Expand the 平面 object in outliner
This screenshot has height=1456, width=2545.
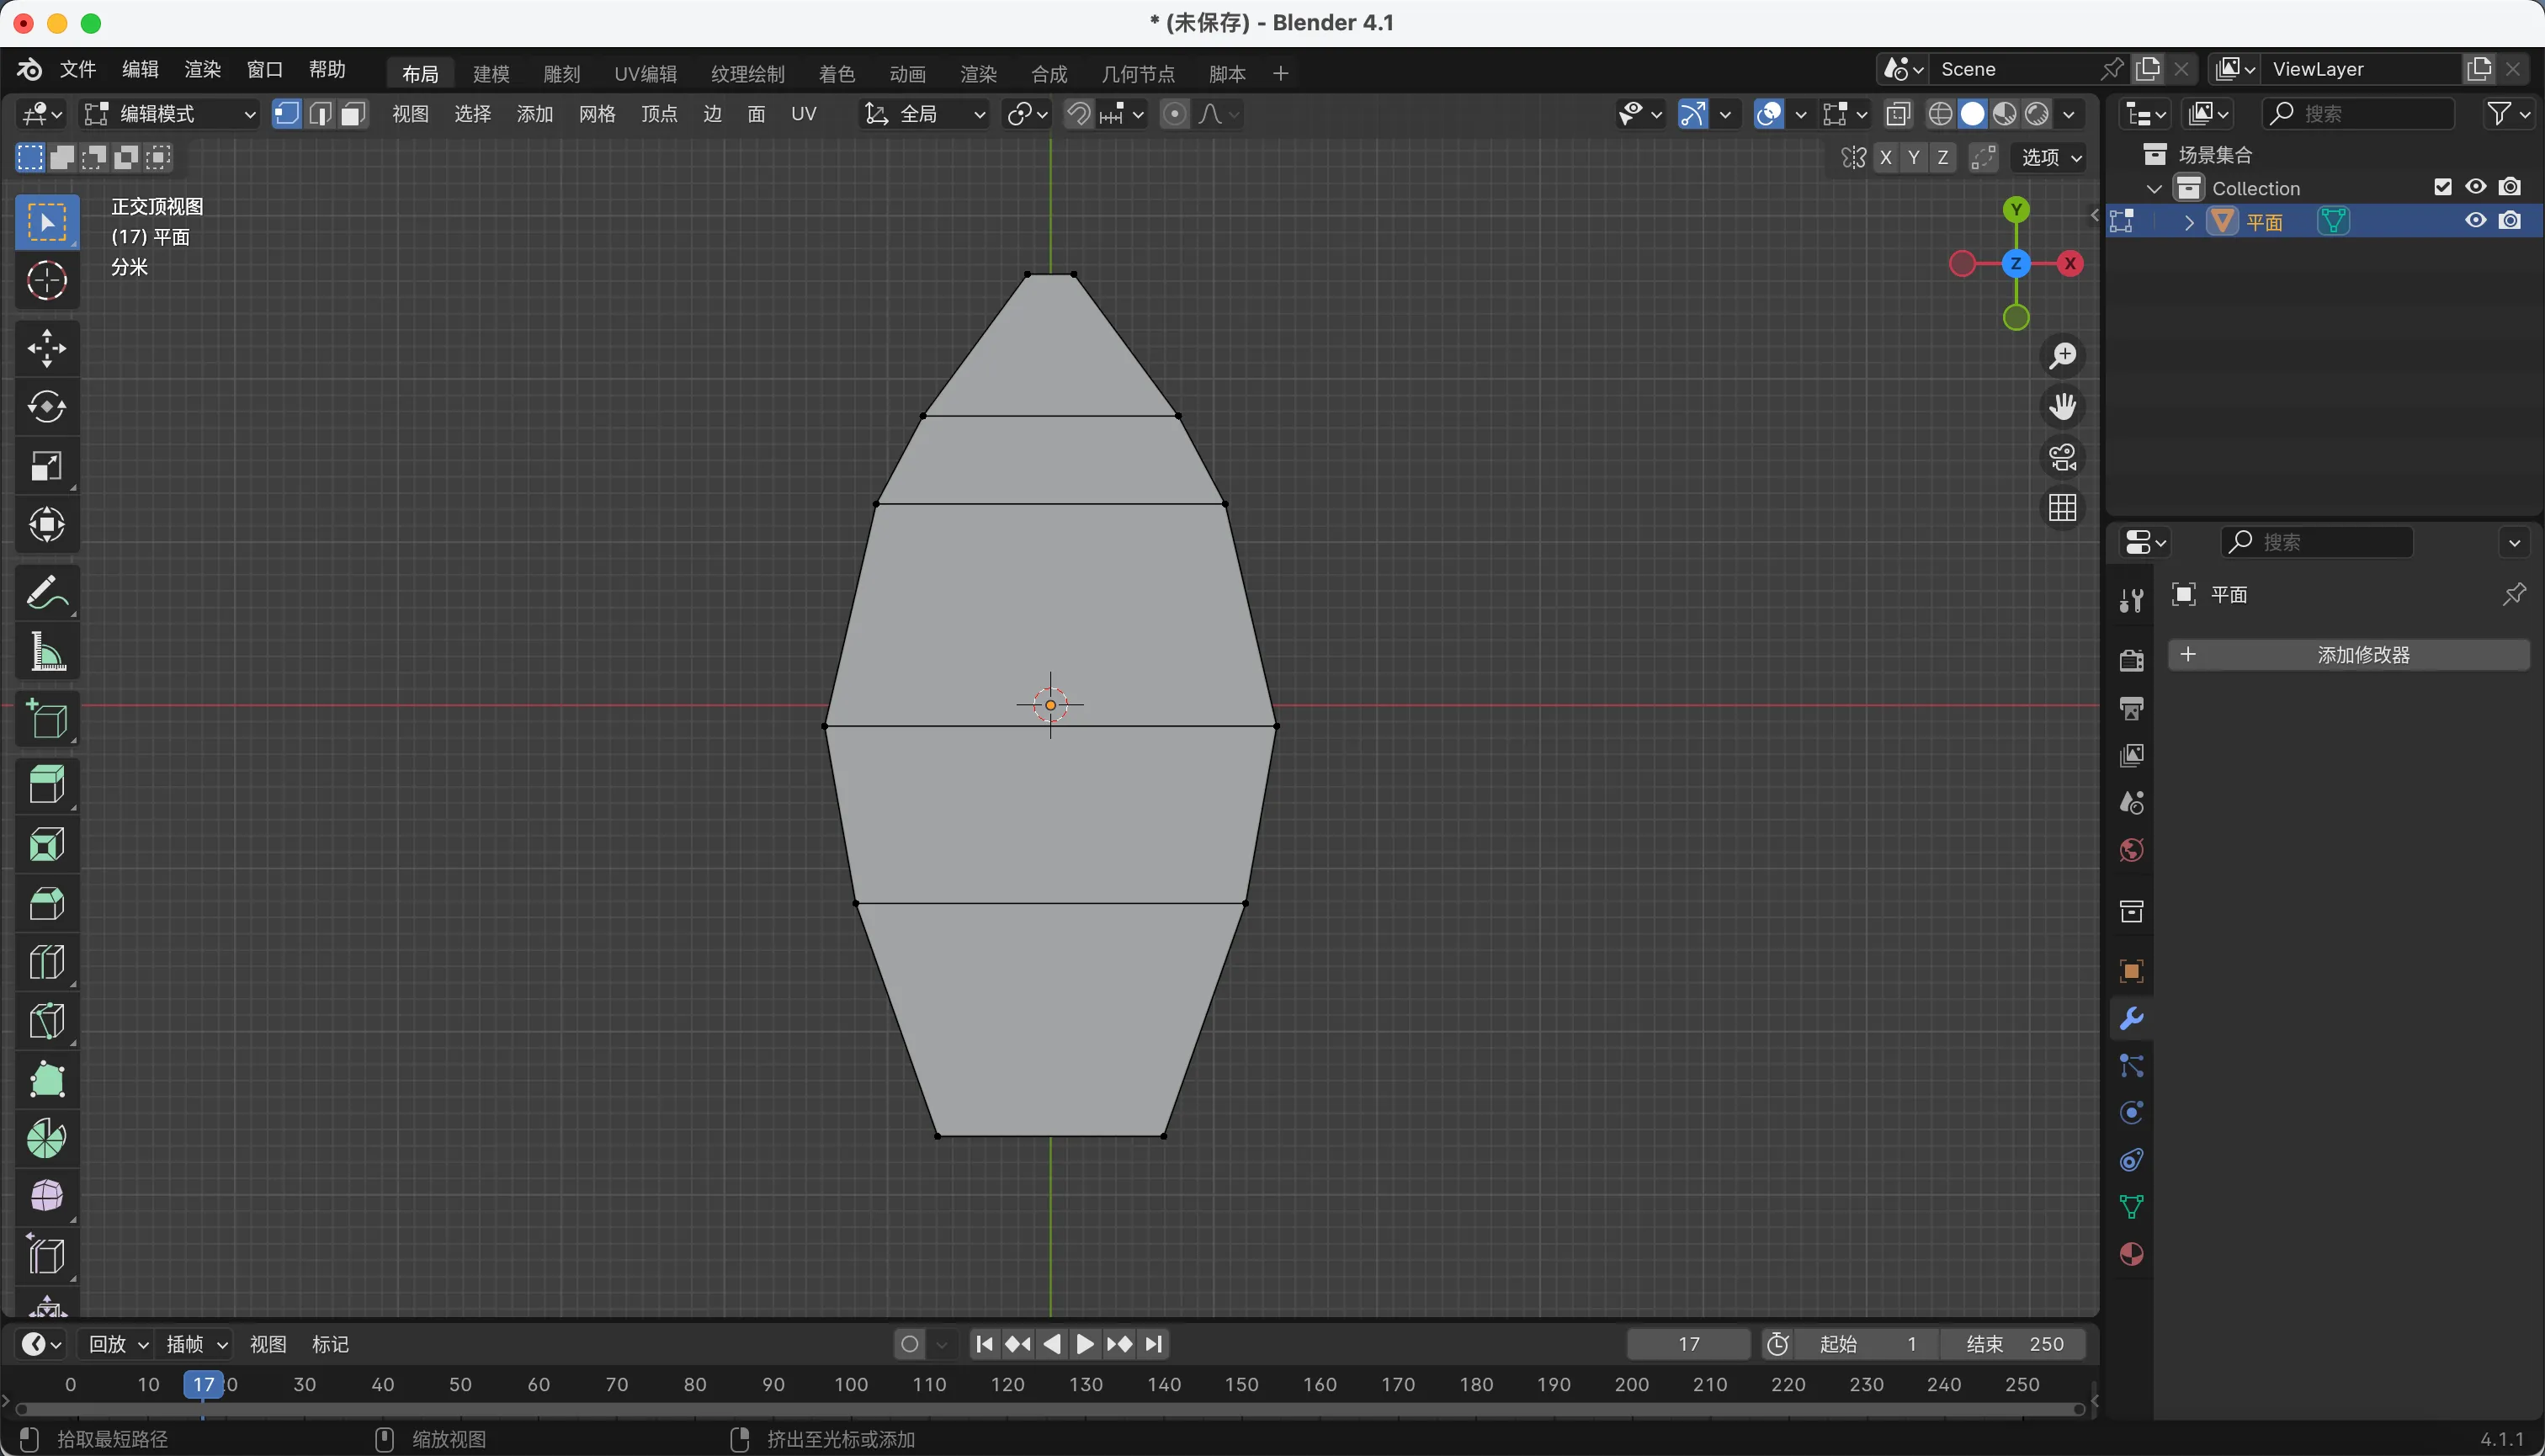2189,222
